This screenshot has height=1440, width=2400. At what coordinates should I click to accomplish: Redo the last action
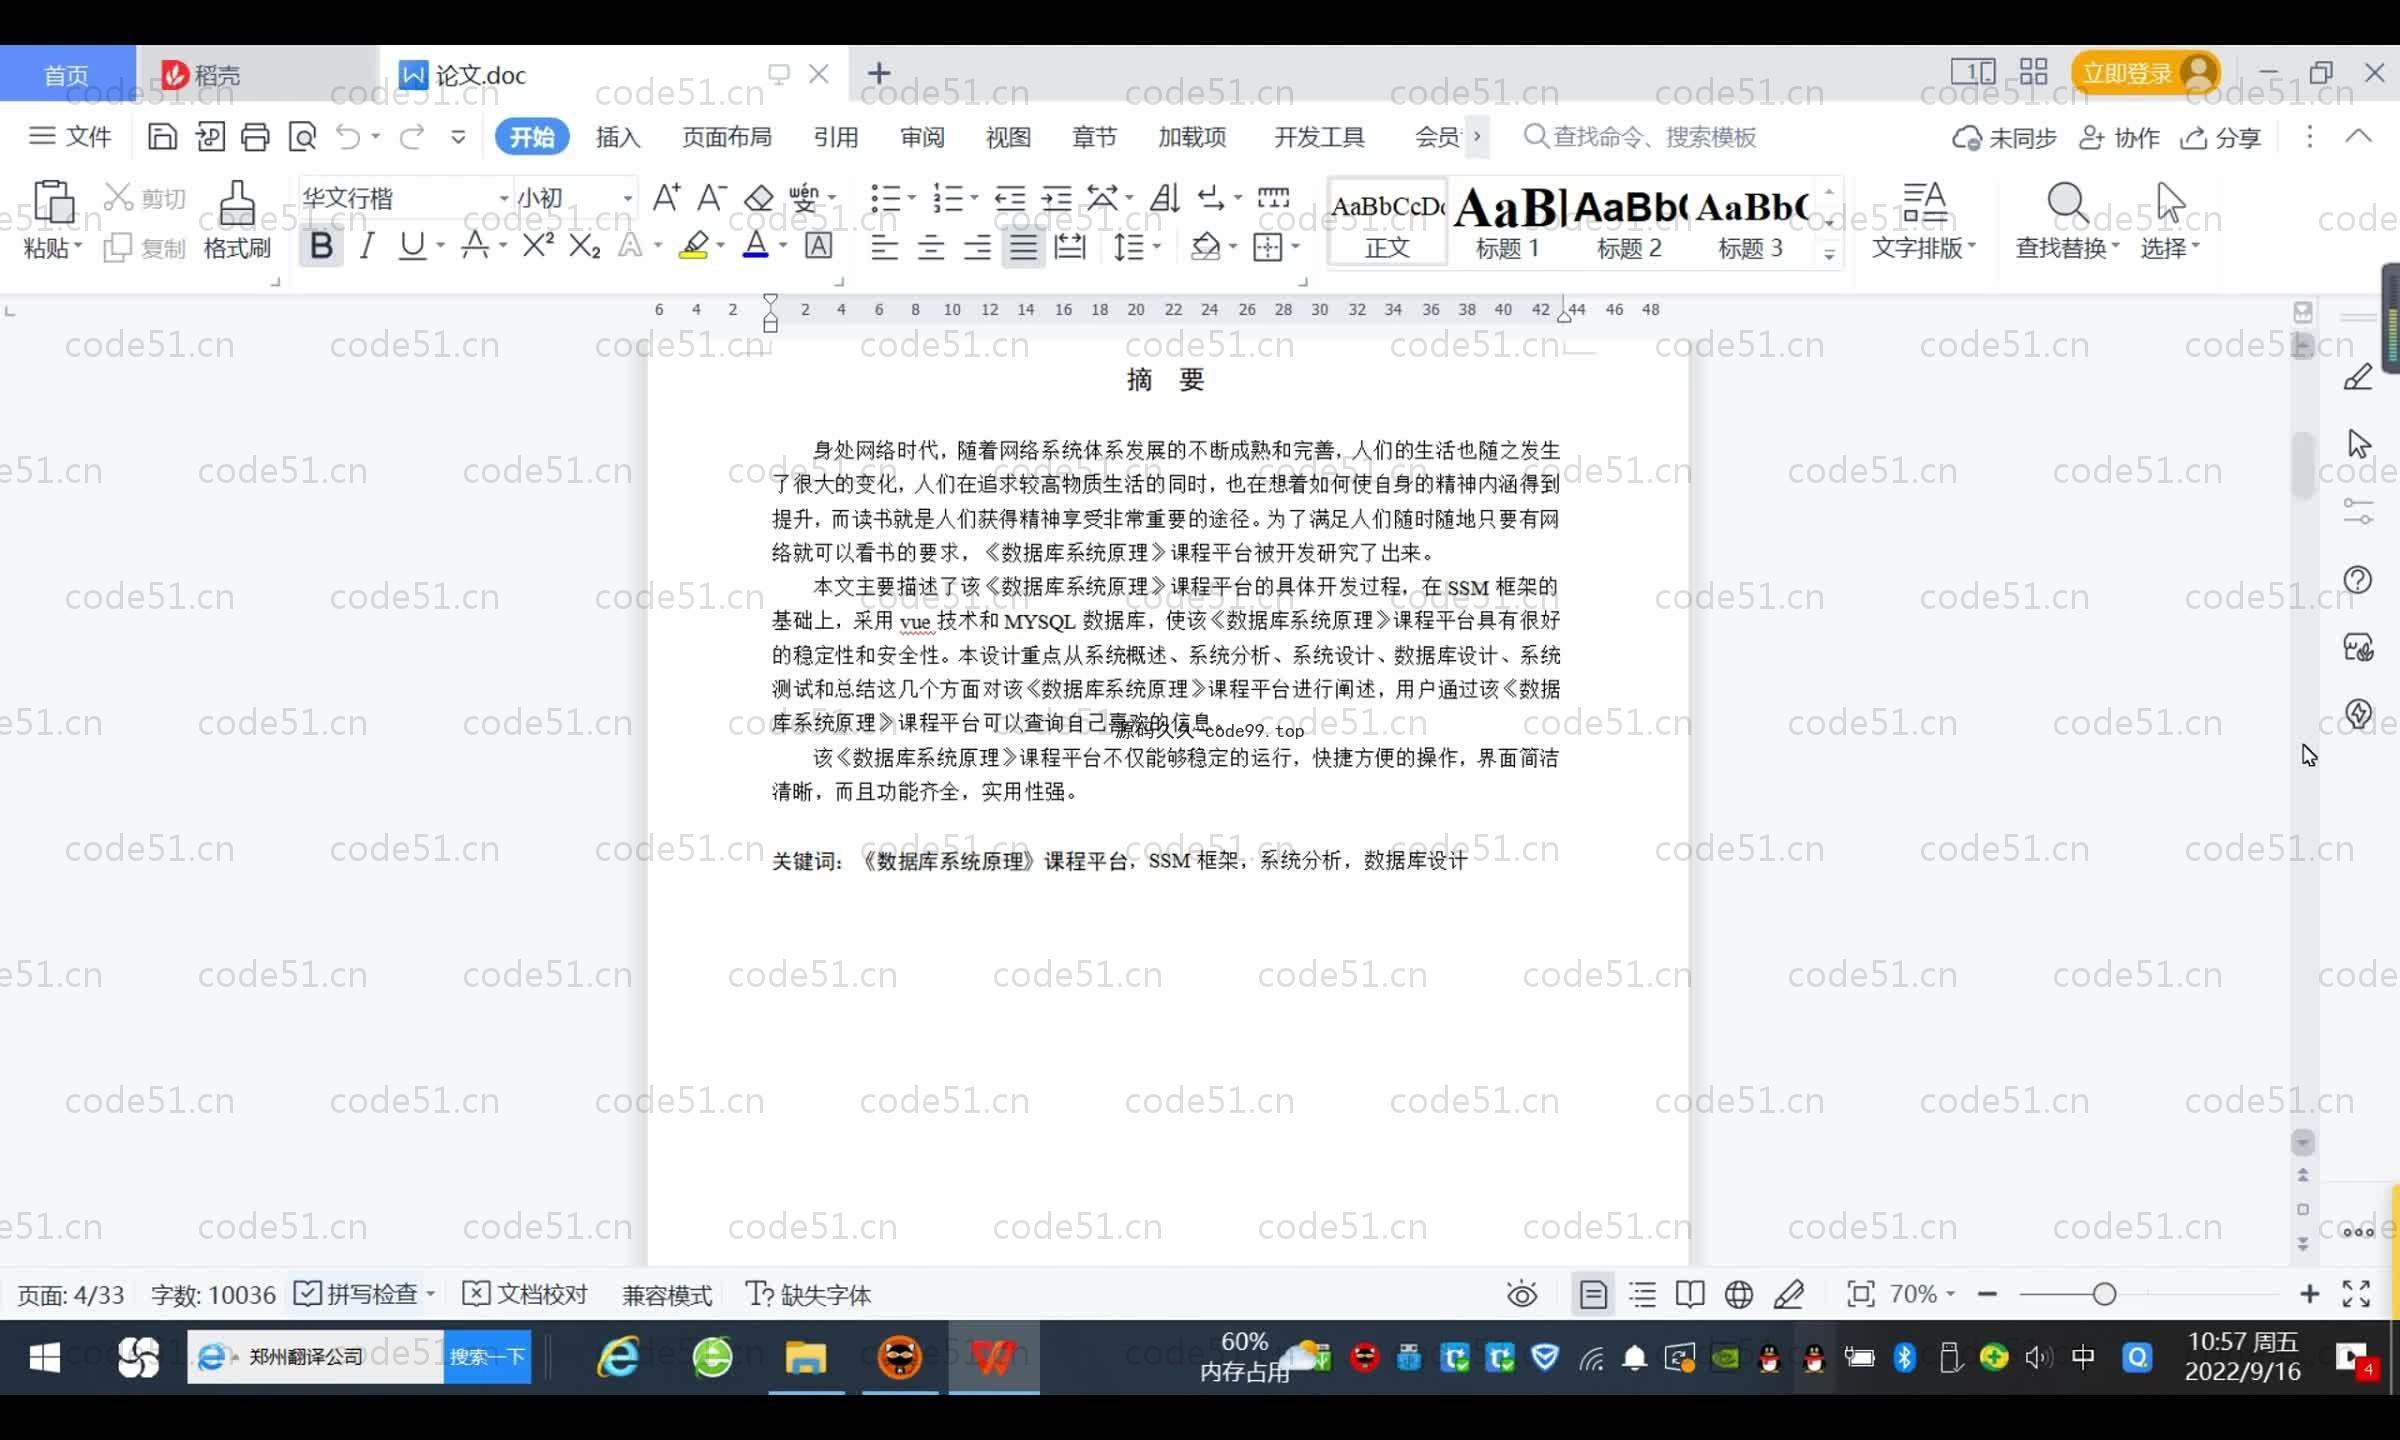click(411, 136)
